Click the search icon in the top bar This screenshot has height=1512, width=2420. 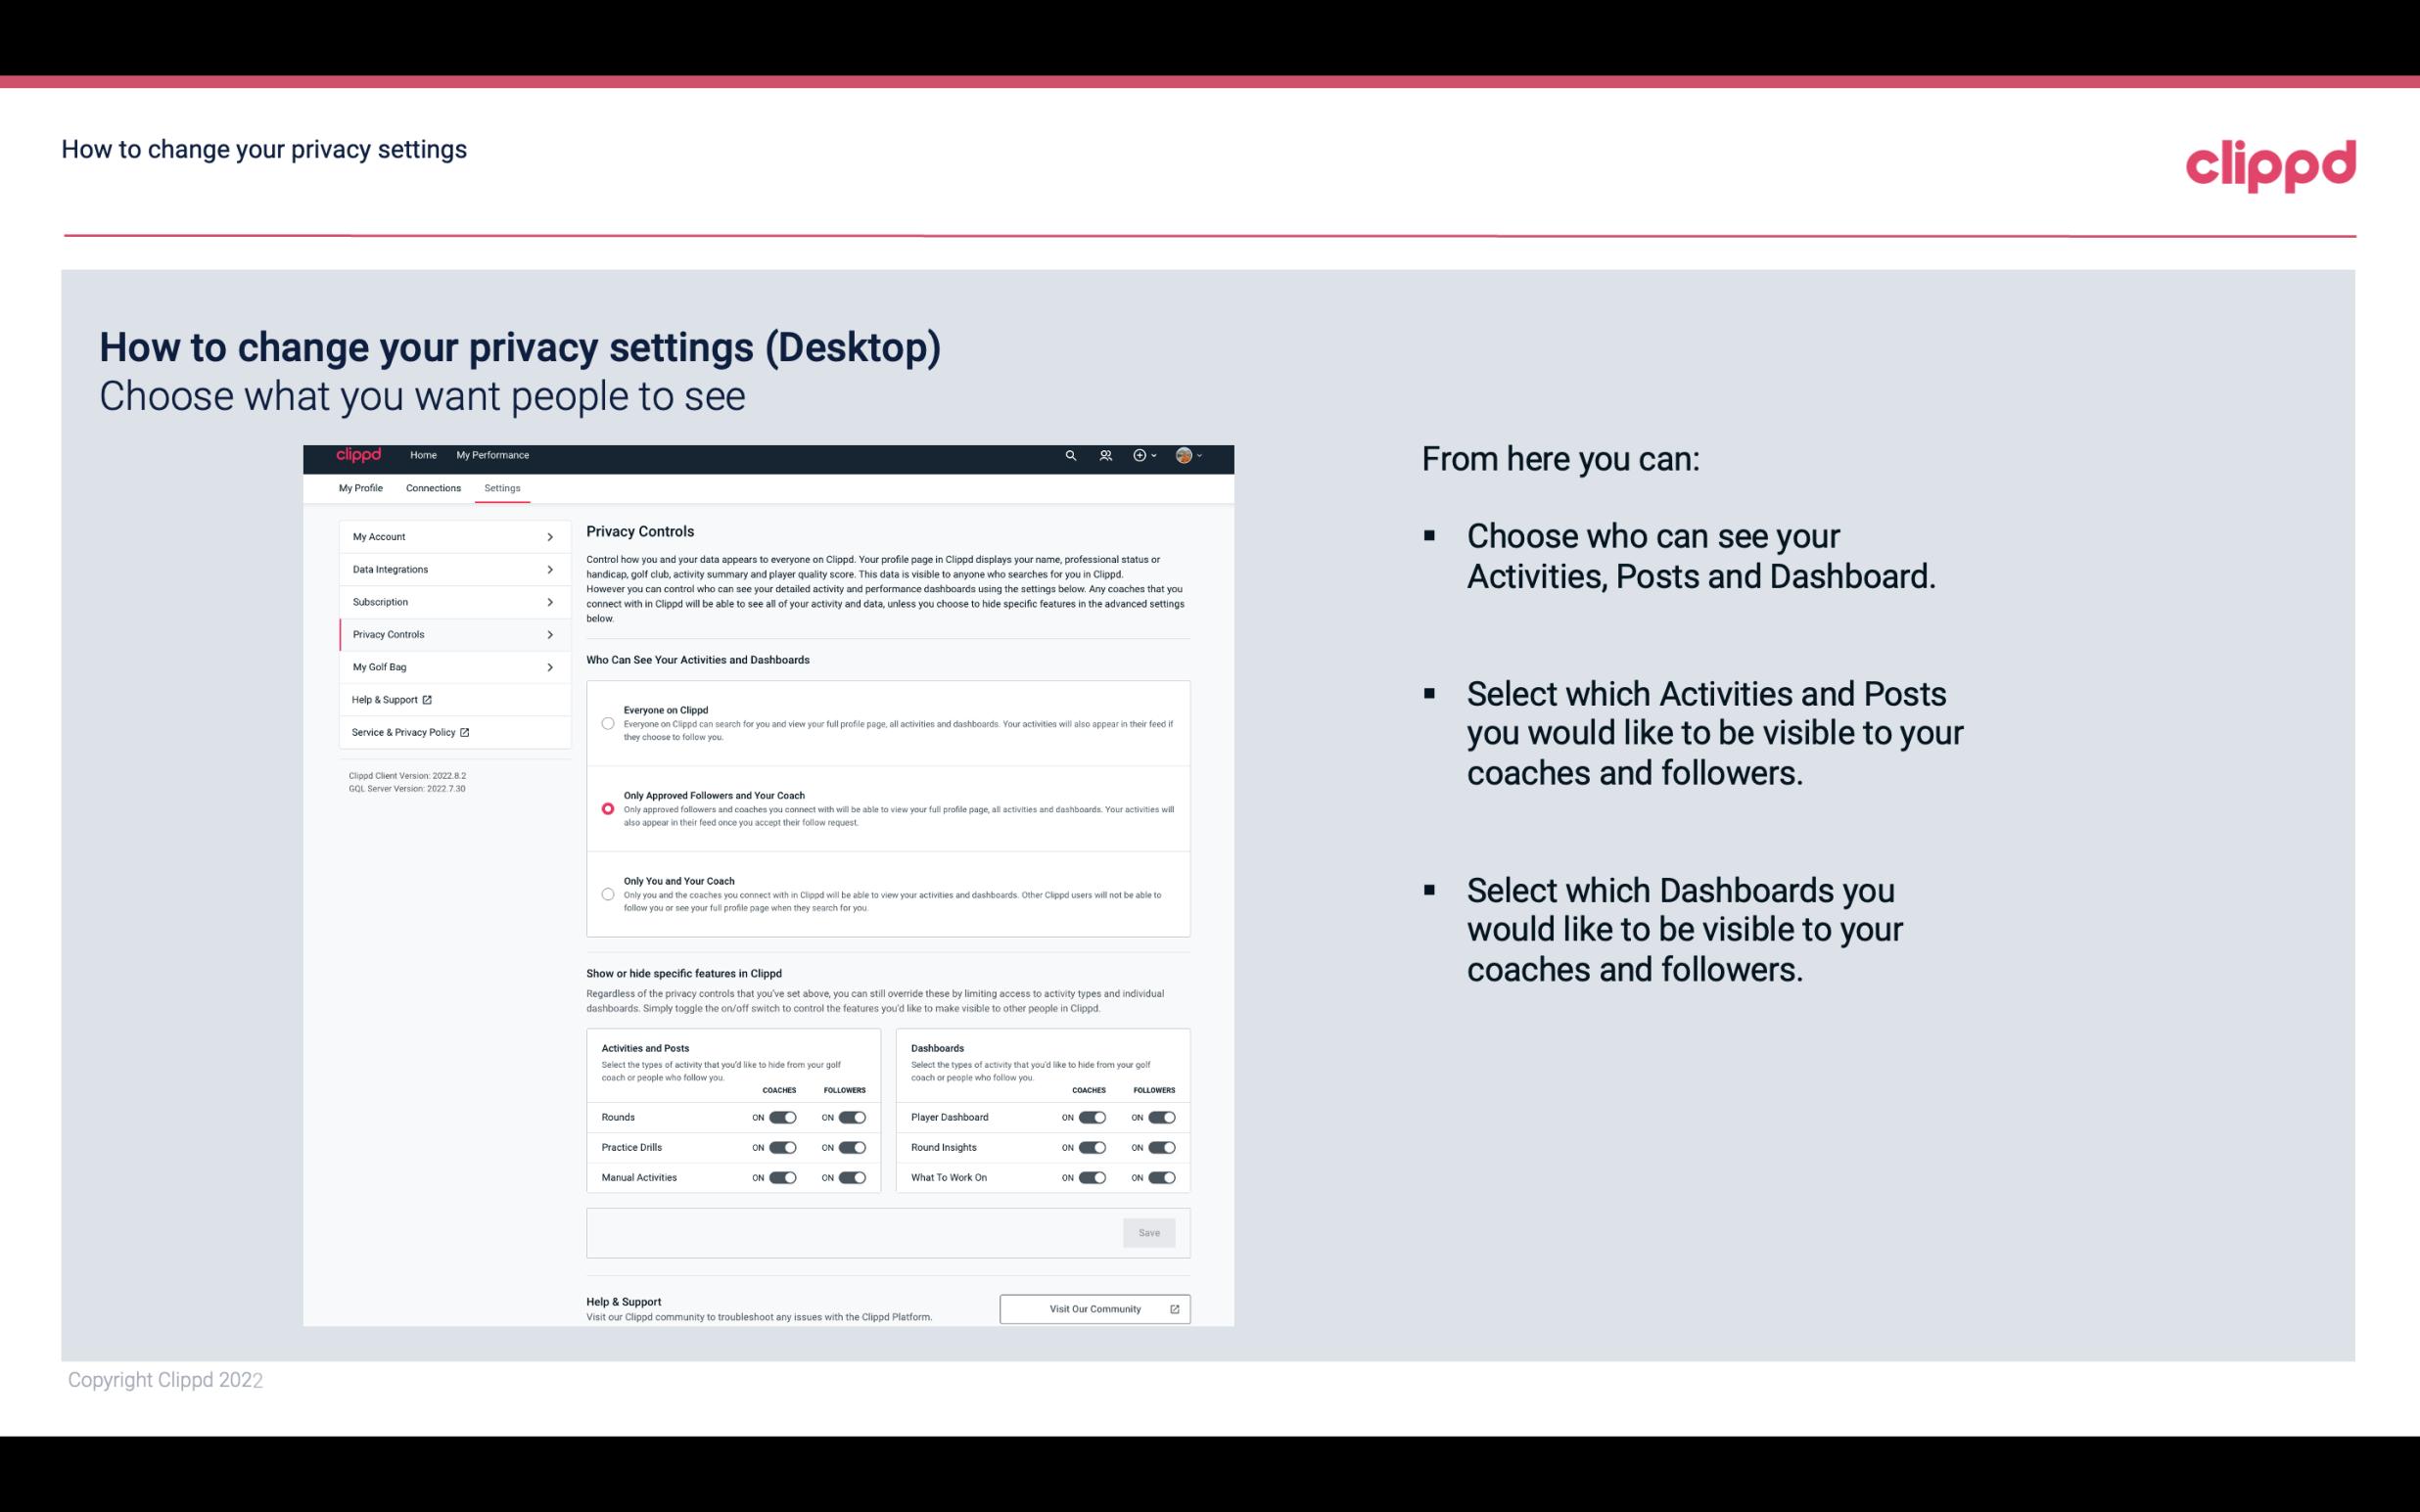point(1070,456)
